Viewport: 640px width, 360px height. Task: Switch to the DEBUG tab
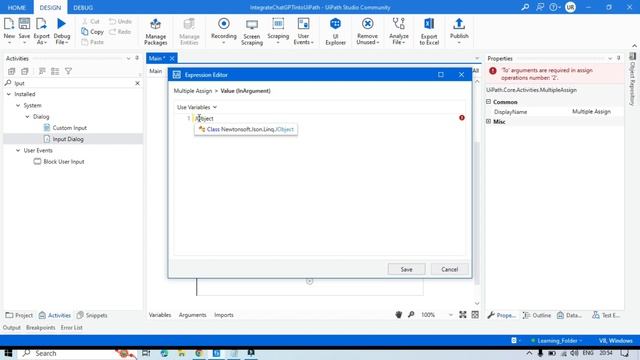(x=83, y=7)
